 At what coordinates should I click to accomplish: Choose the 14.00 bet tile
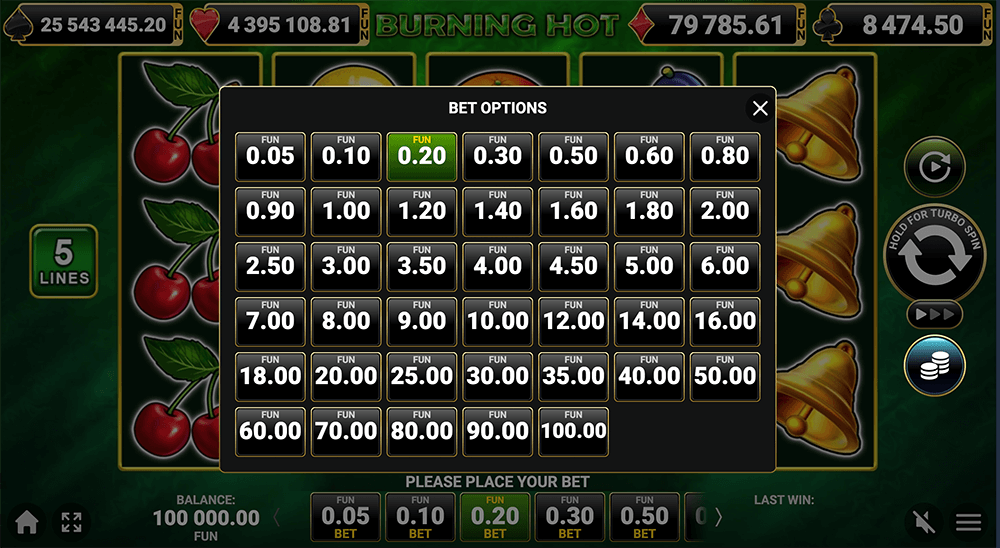point(649,322)
